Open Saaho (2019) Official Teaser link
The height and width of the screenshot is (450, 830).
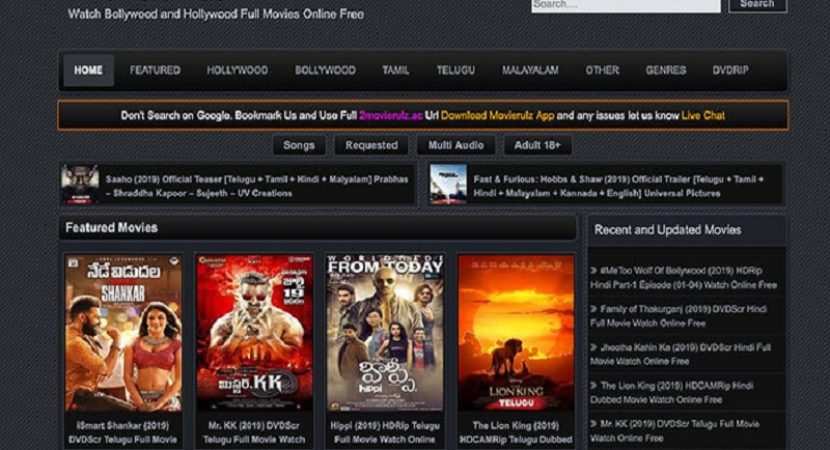[x=257, y=186]
